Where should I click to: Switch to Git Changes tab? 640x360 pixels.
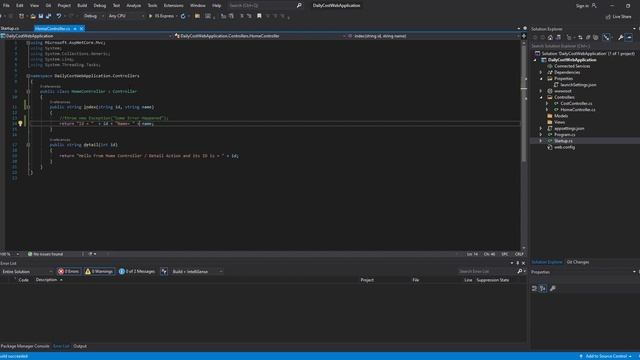point(578,262)
